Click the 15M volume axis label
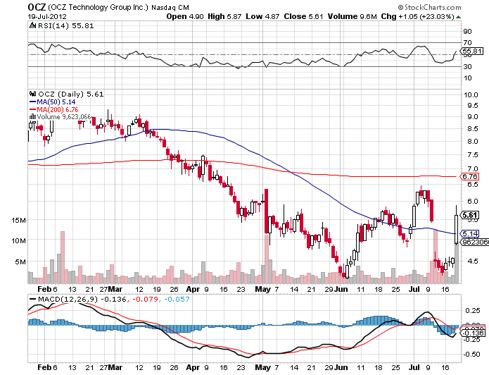The image size is (489, 375). 19,220
